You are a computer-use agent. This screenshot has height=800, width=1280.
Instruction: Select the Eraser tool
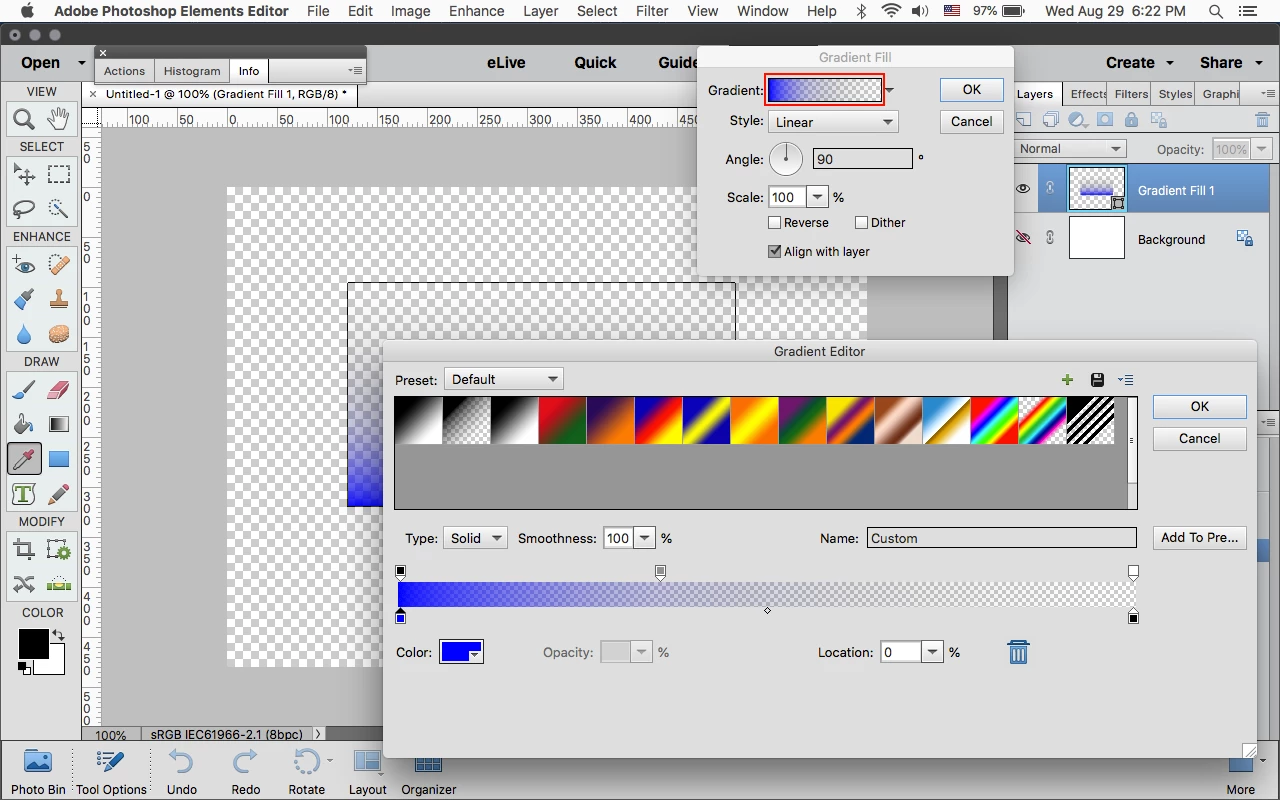(59, 390)
